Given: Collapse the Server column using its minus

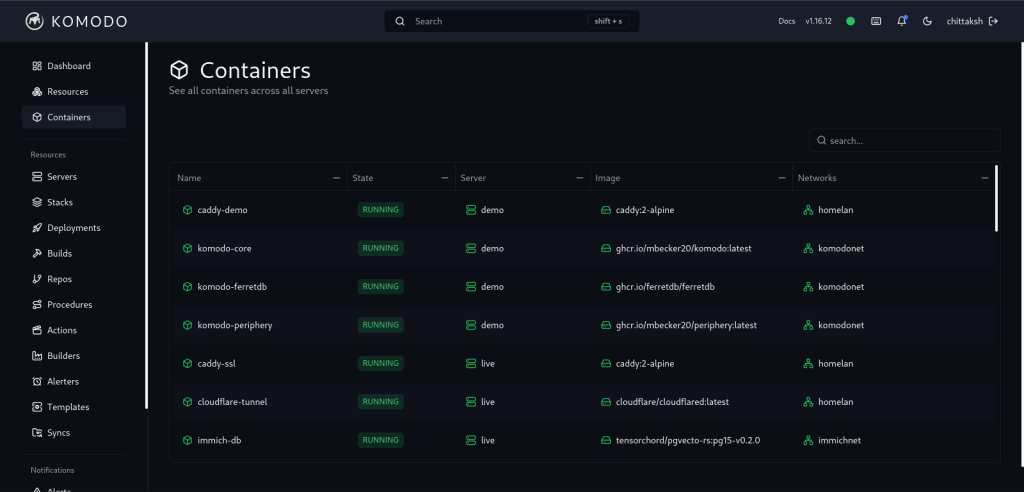Looking at the screenshot, I should pyautogui.click(x=579, y=178).
